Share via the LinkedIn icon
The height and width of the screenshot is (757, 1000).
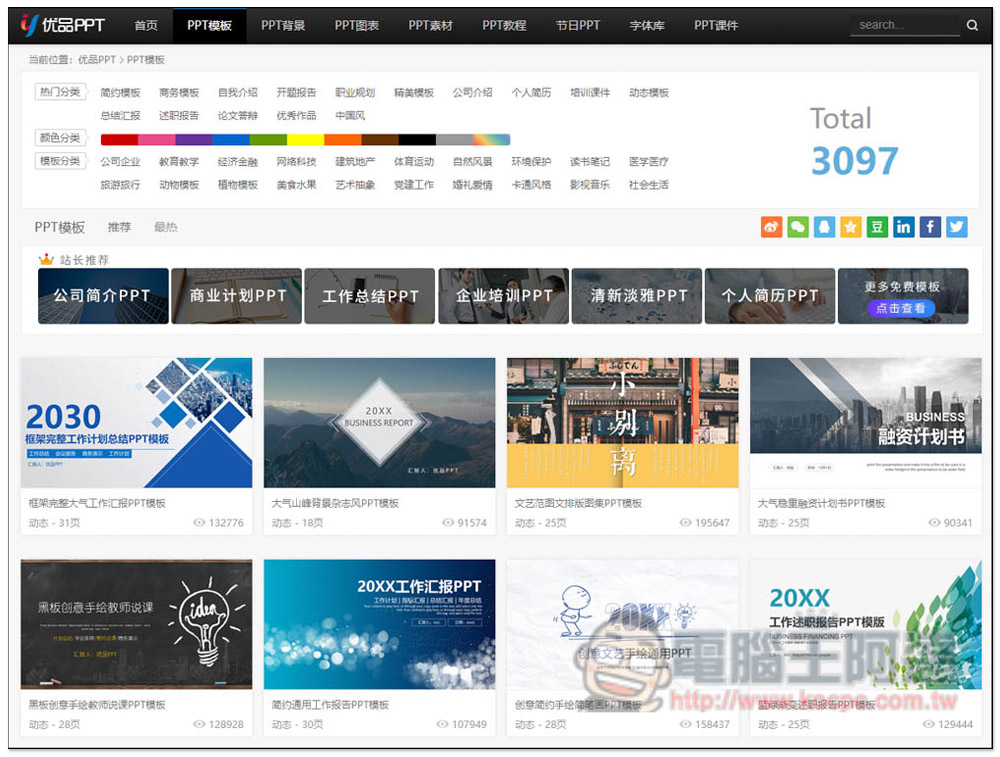pos(904,227)
